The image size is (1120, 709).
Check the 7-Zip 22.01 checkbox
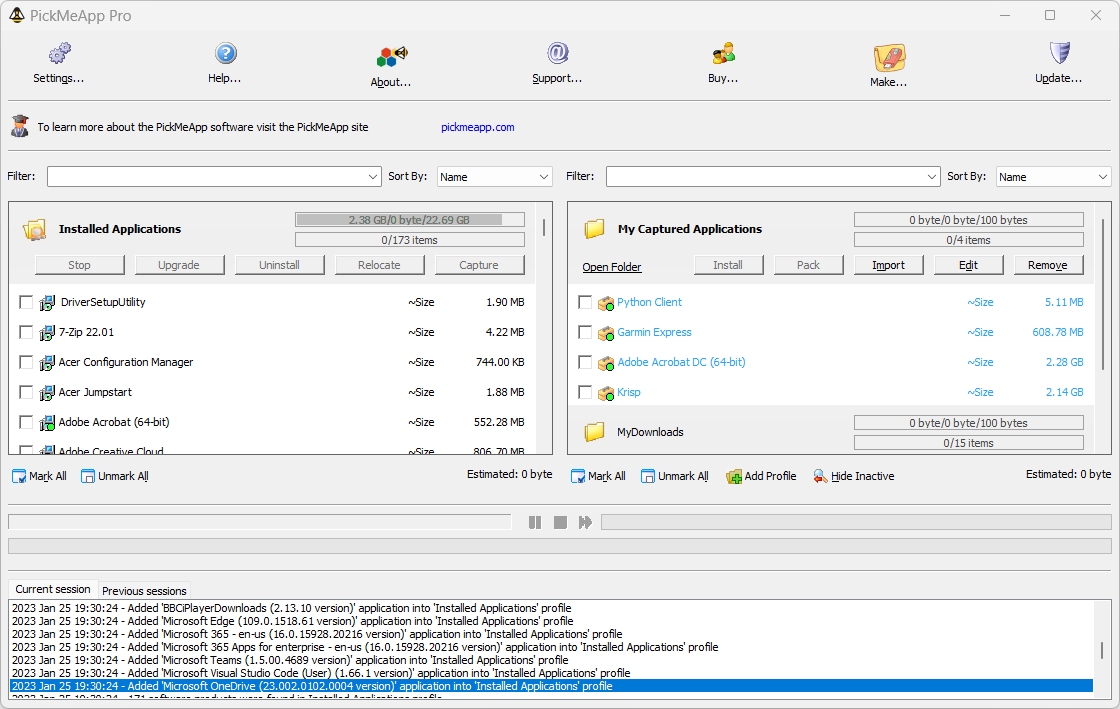pos(26,331)
